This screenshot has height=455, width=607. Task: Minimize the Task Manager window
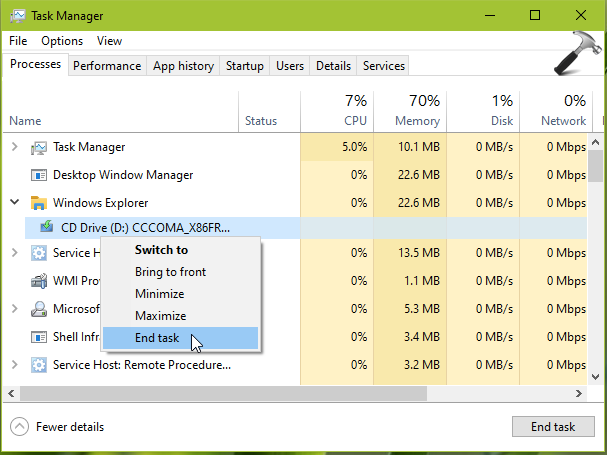tap(490, 15)
